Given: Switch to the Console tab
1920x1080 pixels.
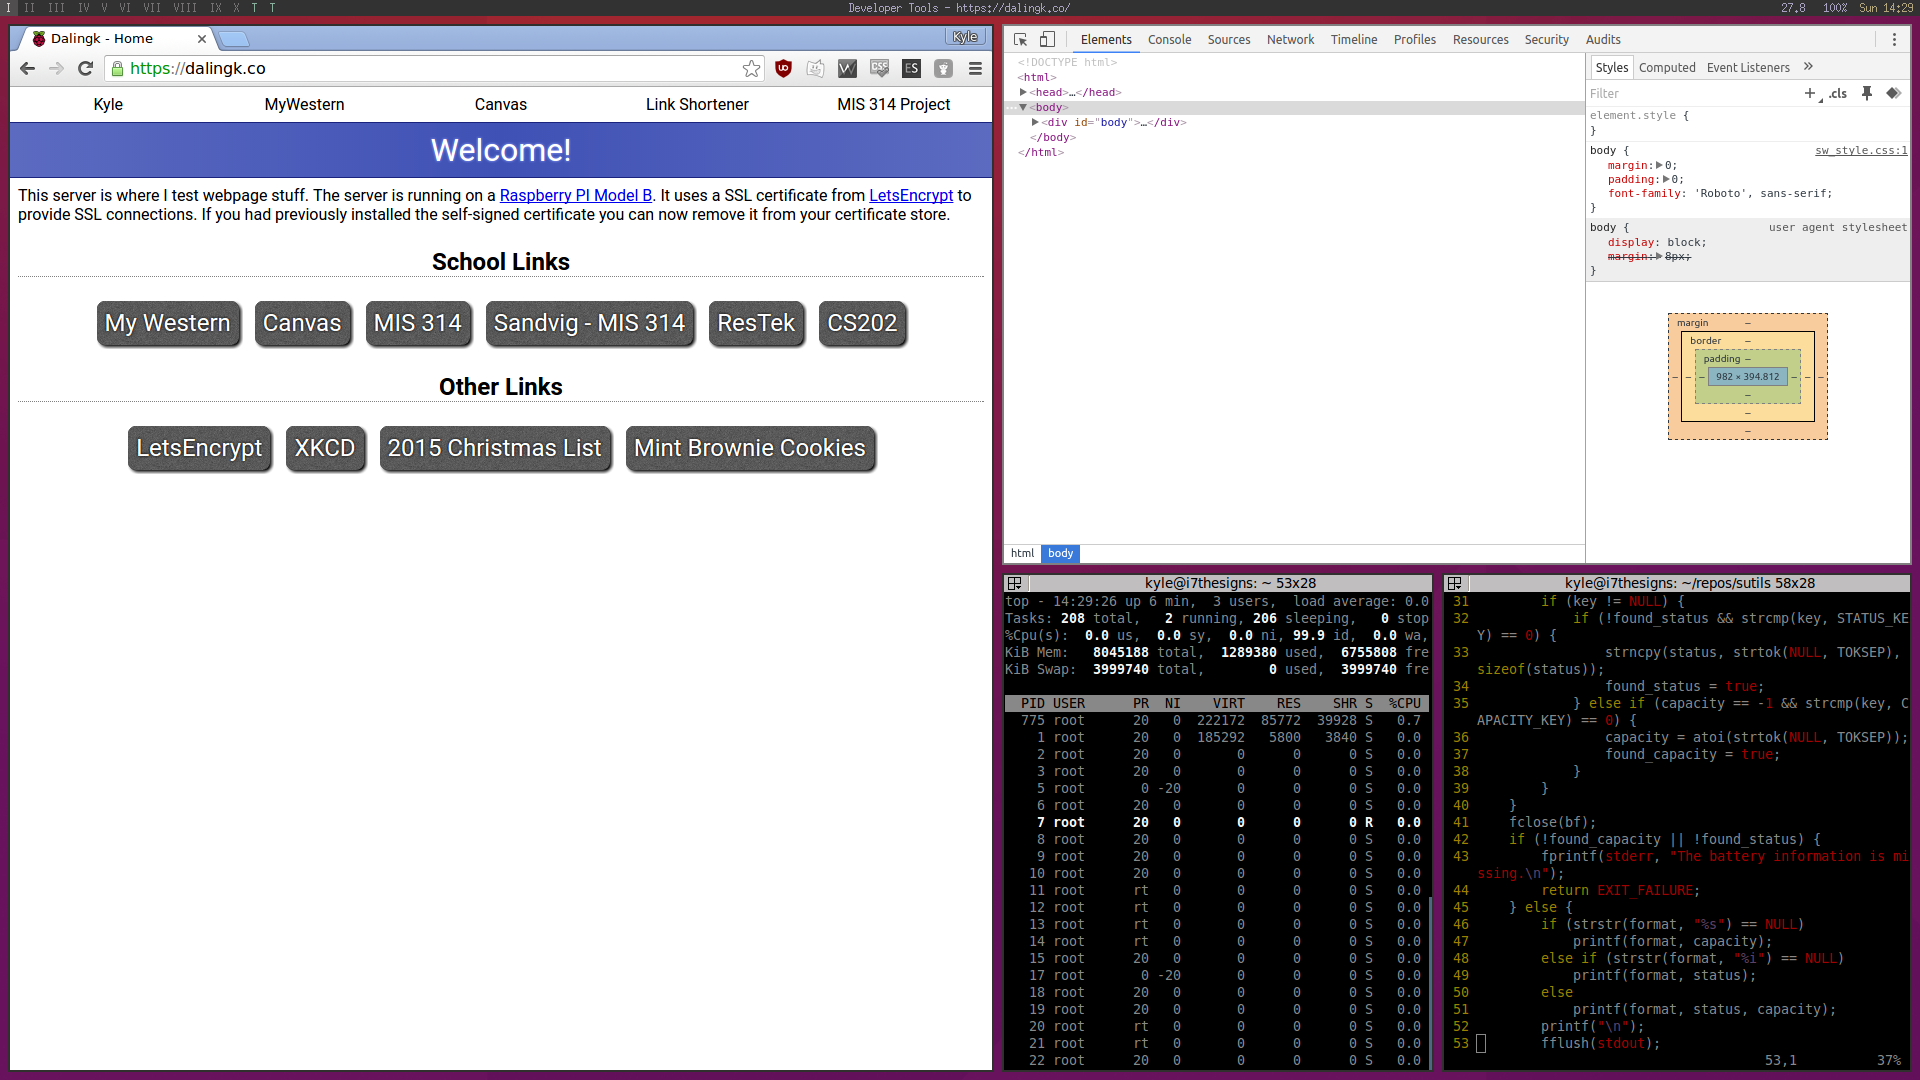Looking at the screenshot, I should (x=1169, y=40).
